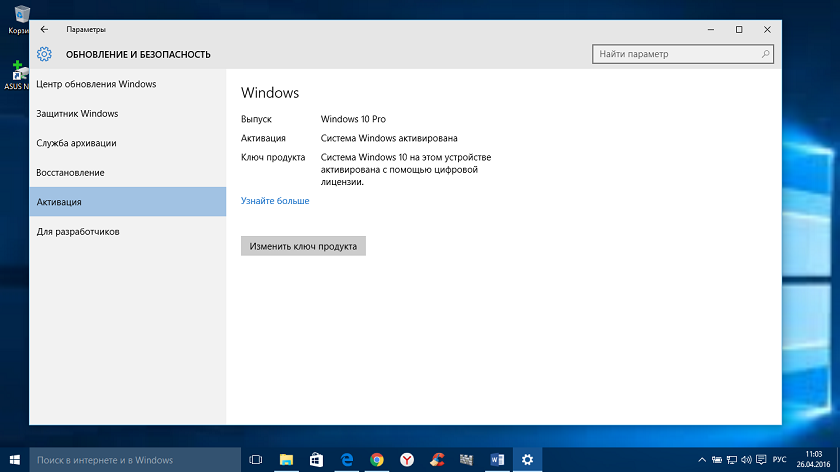Screen dimensions: 840x472
Task: Open the Windows Start menu
Action: pos(14,460)
